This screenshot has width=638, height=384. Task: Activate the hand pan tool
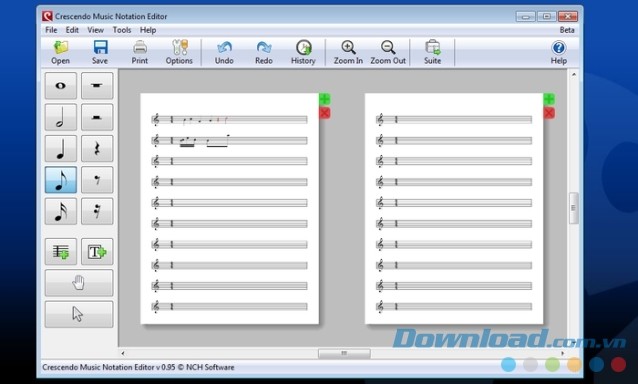click(x=79, y=283)
